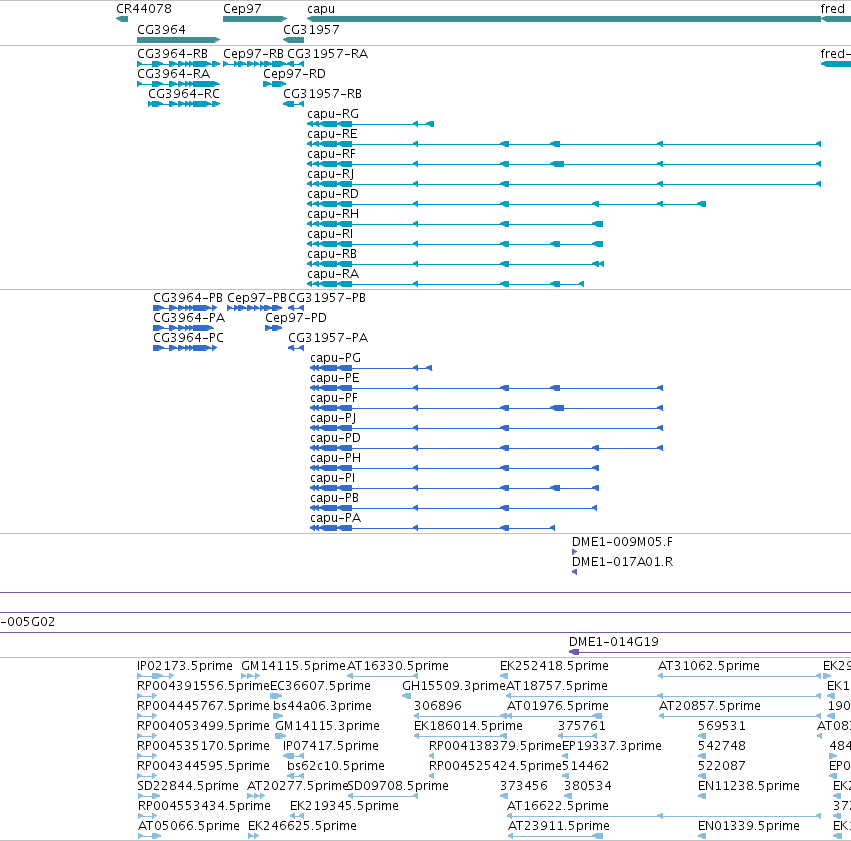Open transcript CG3964-RB label
The image size is (851, 841).
[173, 54]
